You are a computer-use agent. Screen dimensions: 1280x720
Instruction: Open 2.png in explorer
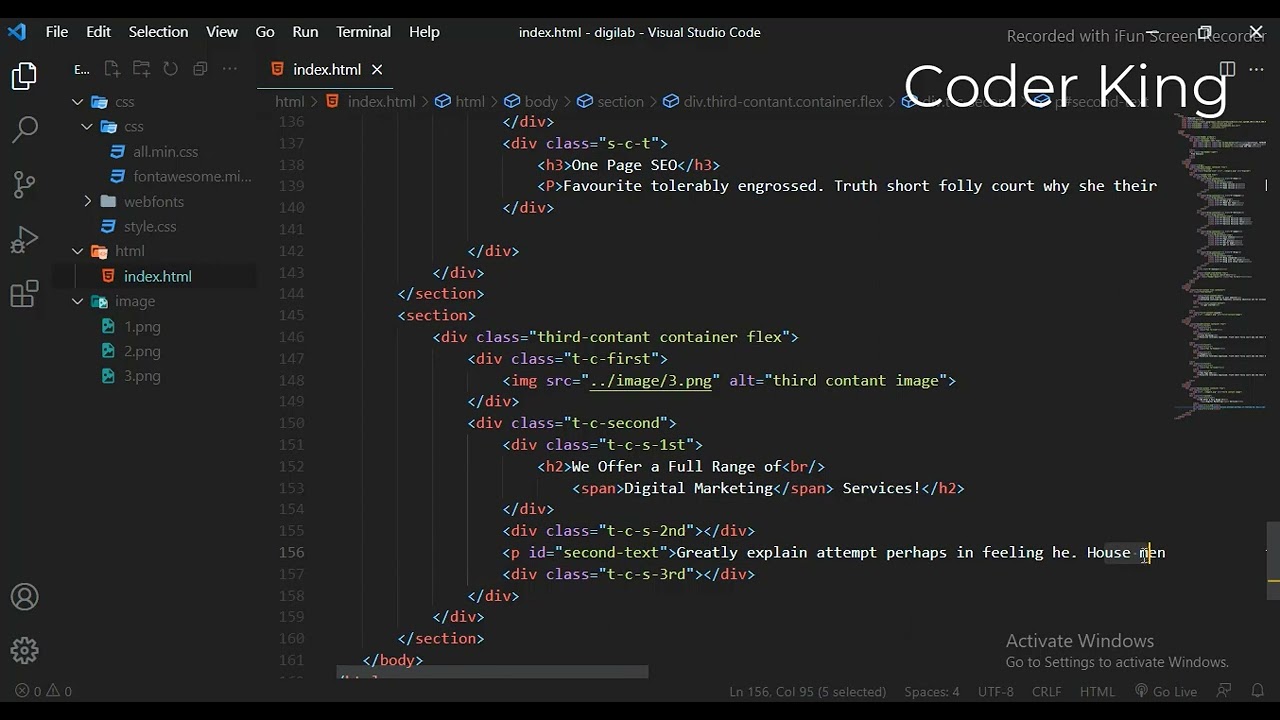click(142, 351)
